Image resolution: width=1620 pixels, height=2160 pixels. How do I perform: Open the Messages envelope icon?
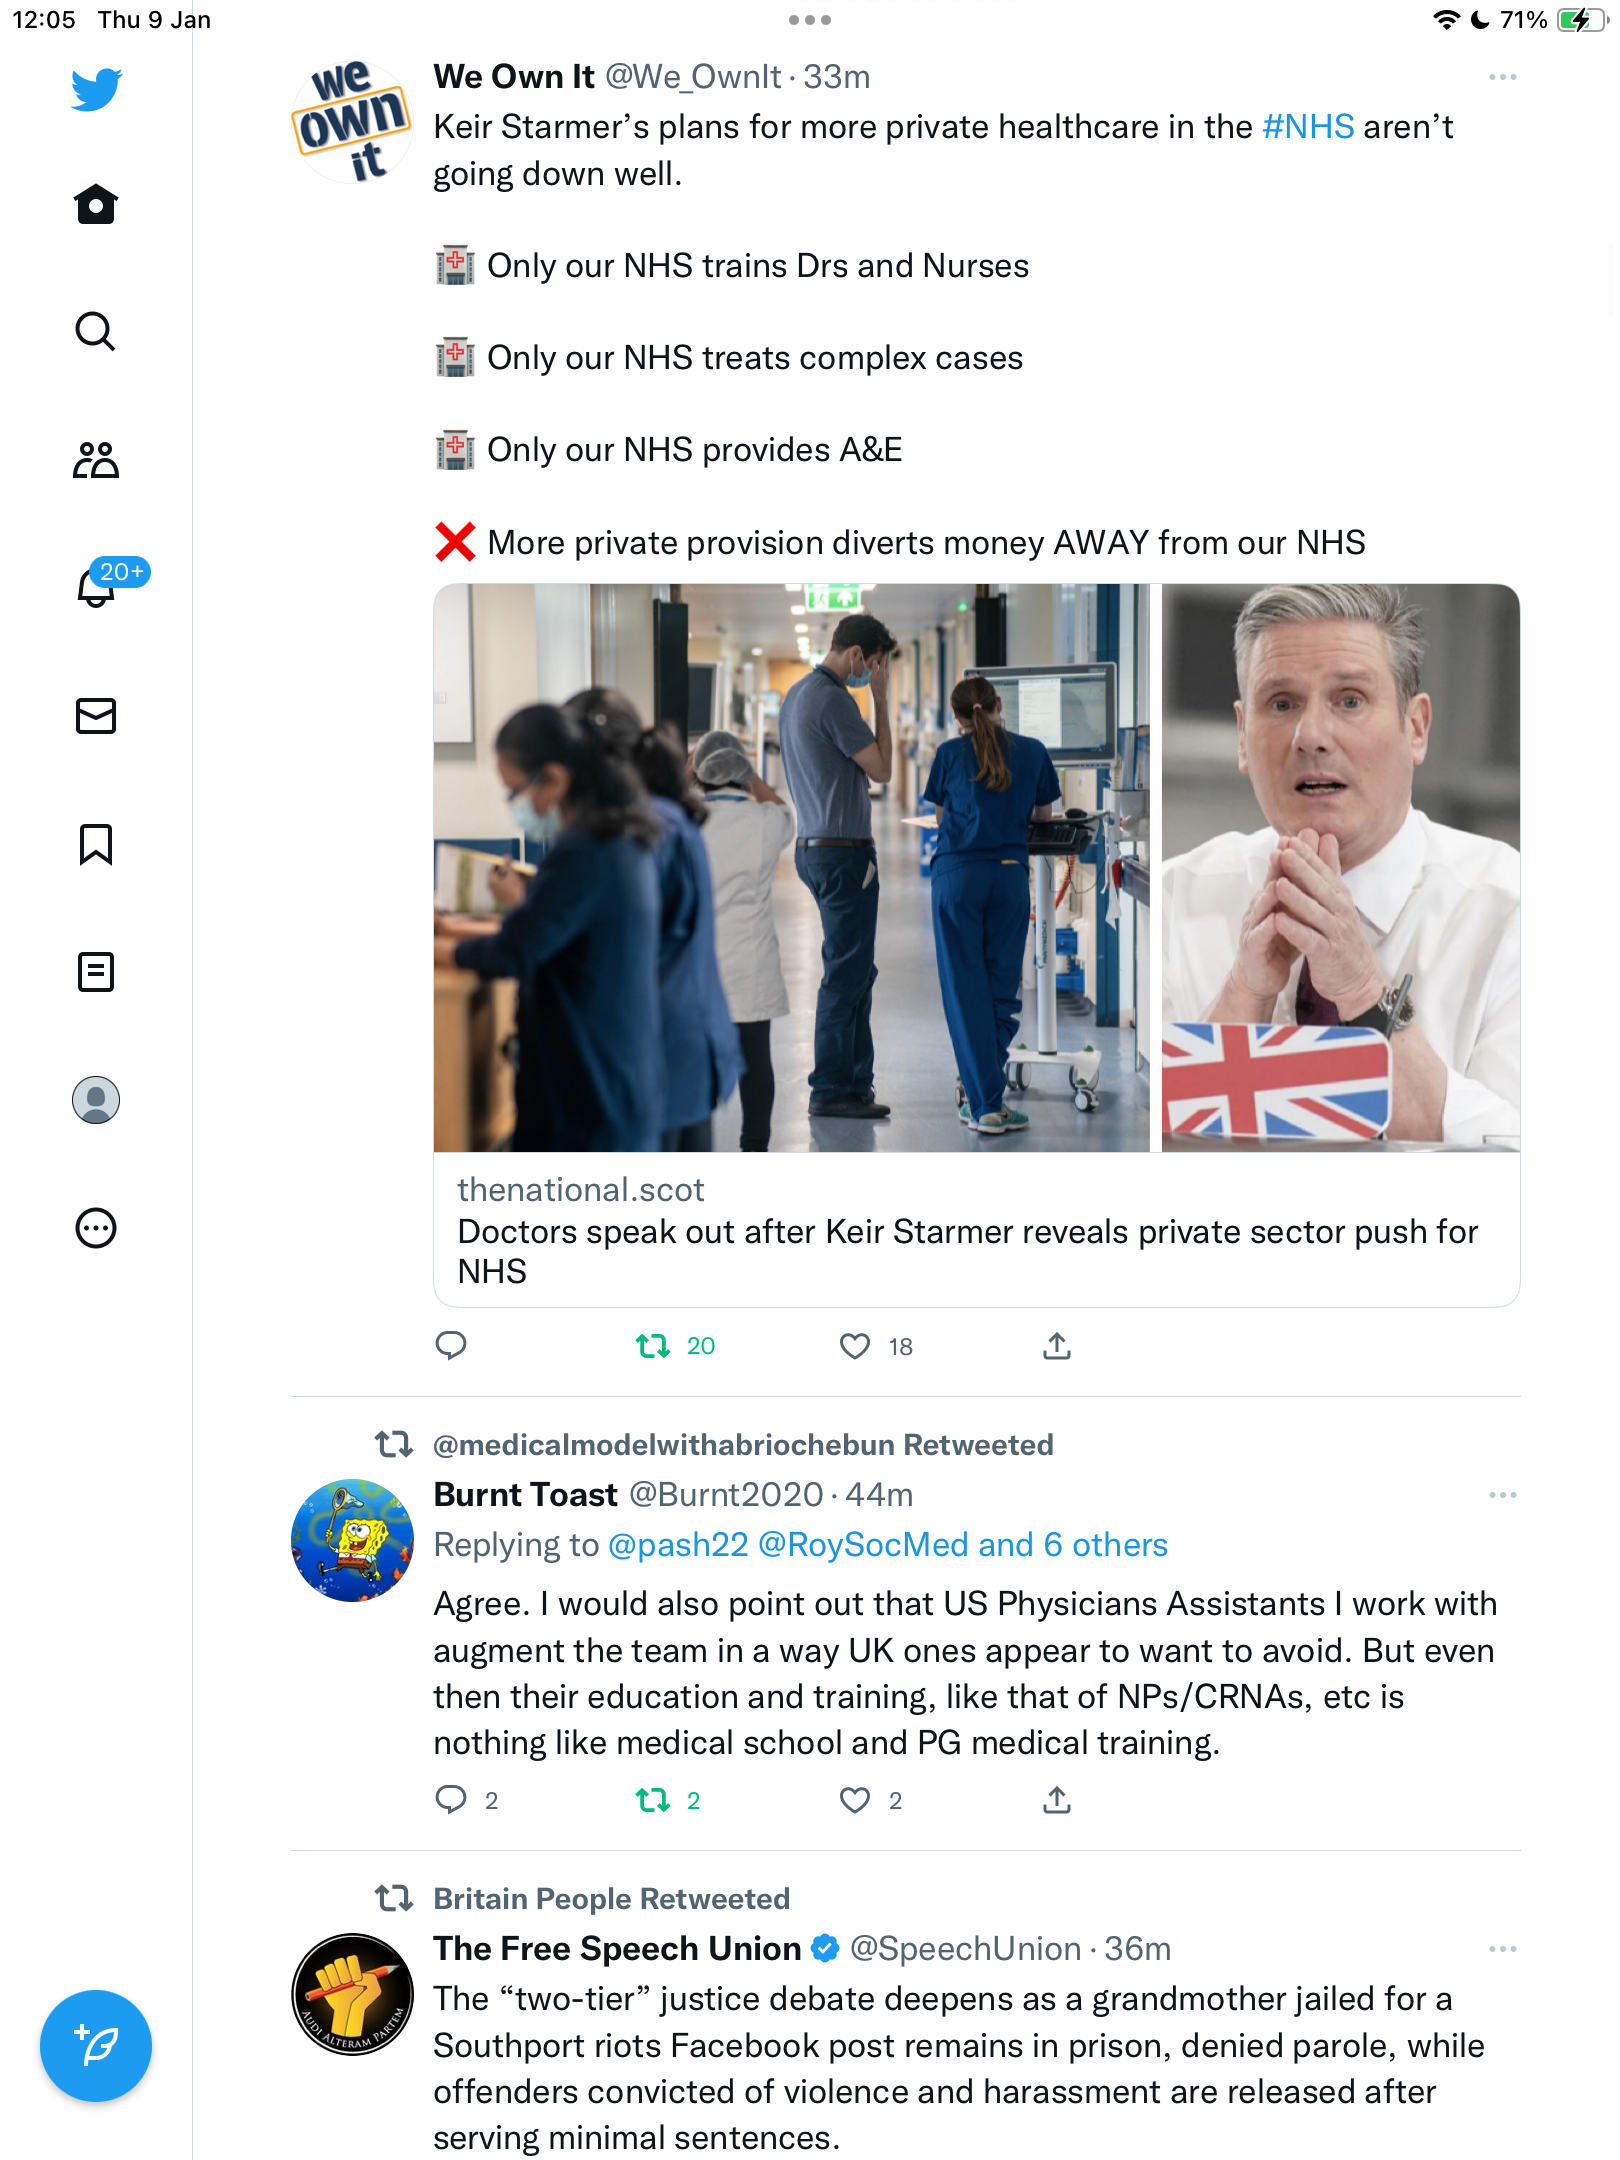click(x=96, y=716)
